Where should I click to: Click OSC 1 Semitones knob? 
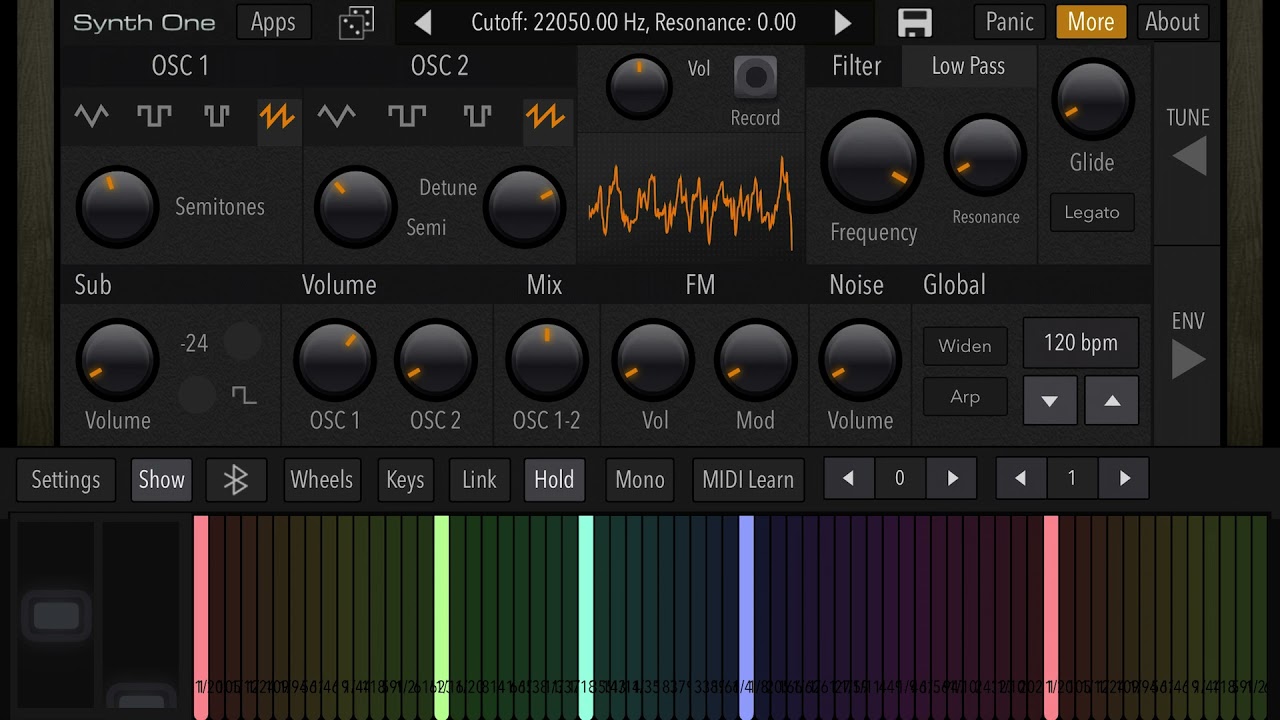117,207
